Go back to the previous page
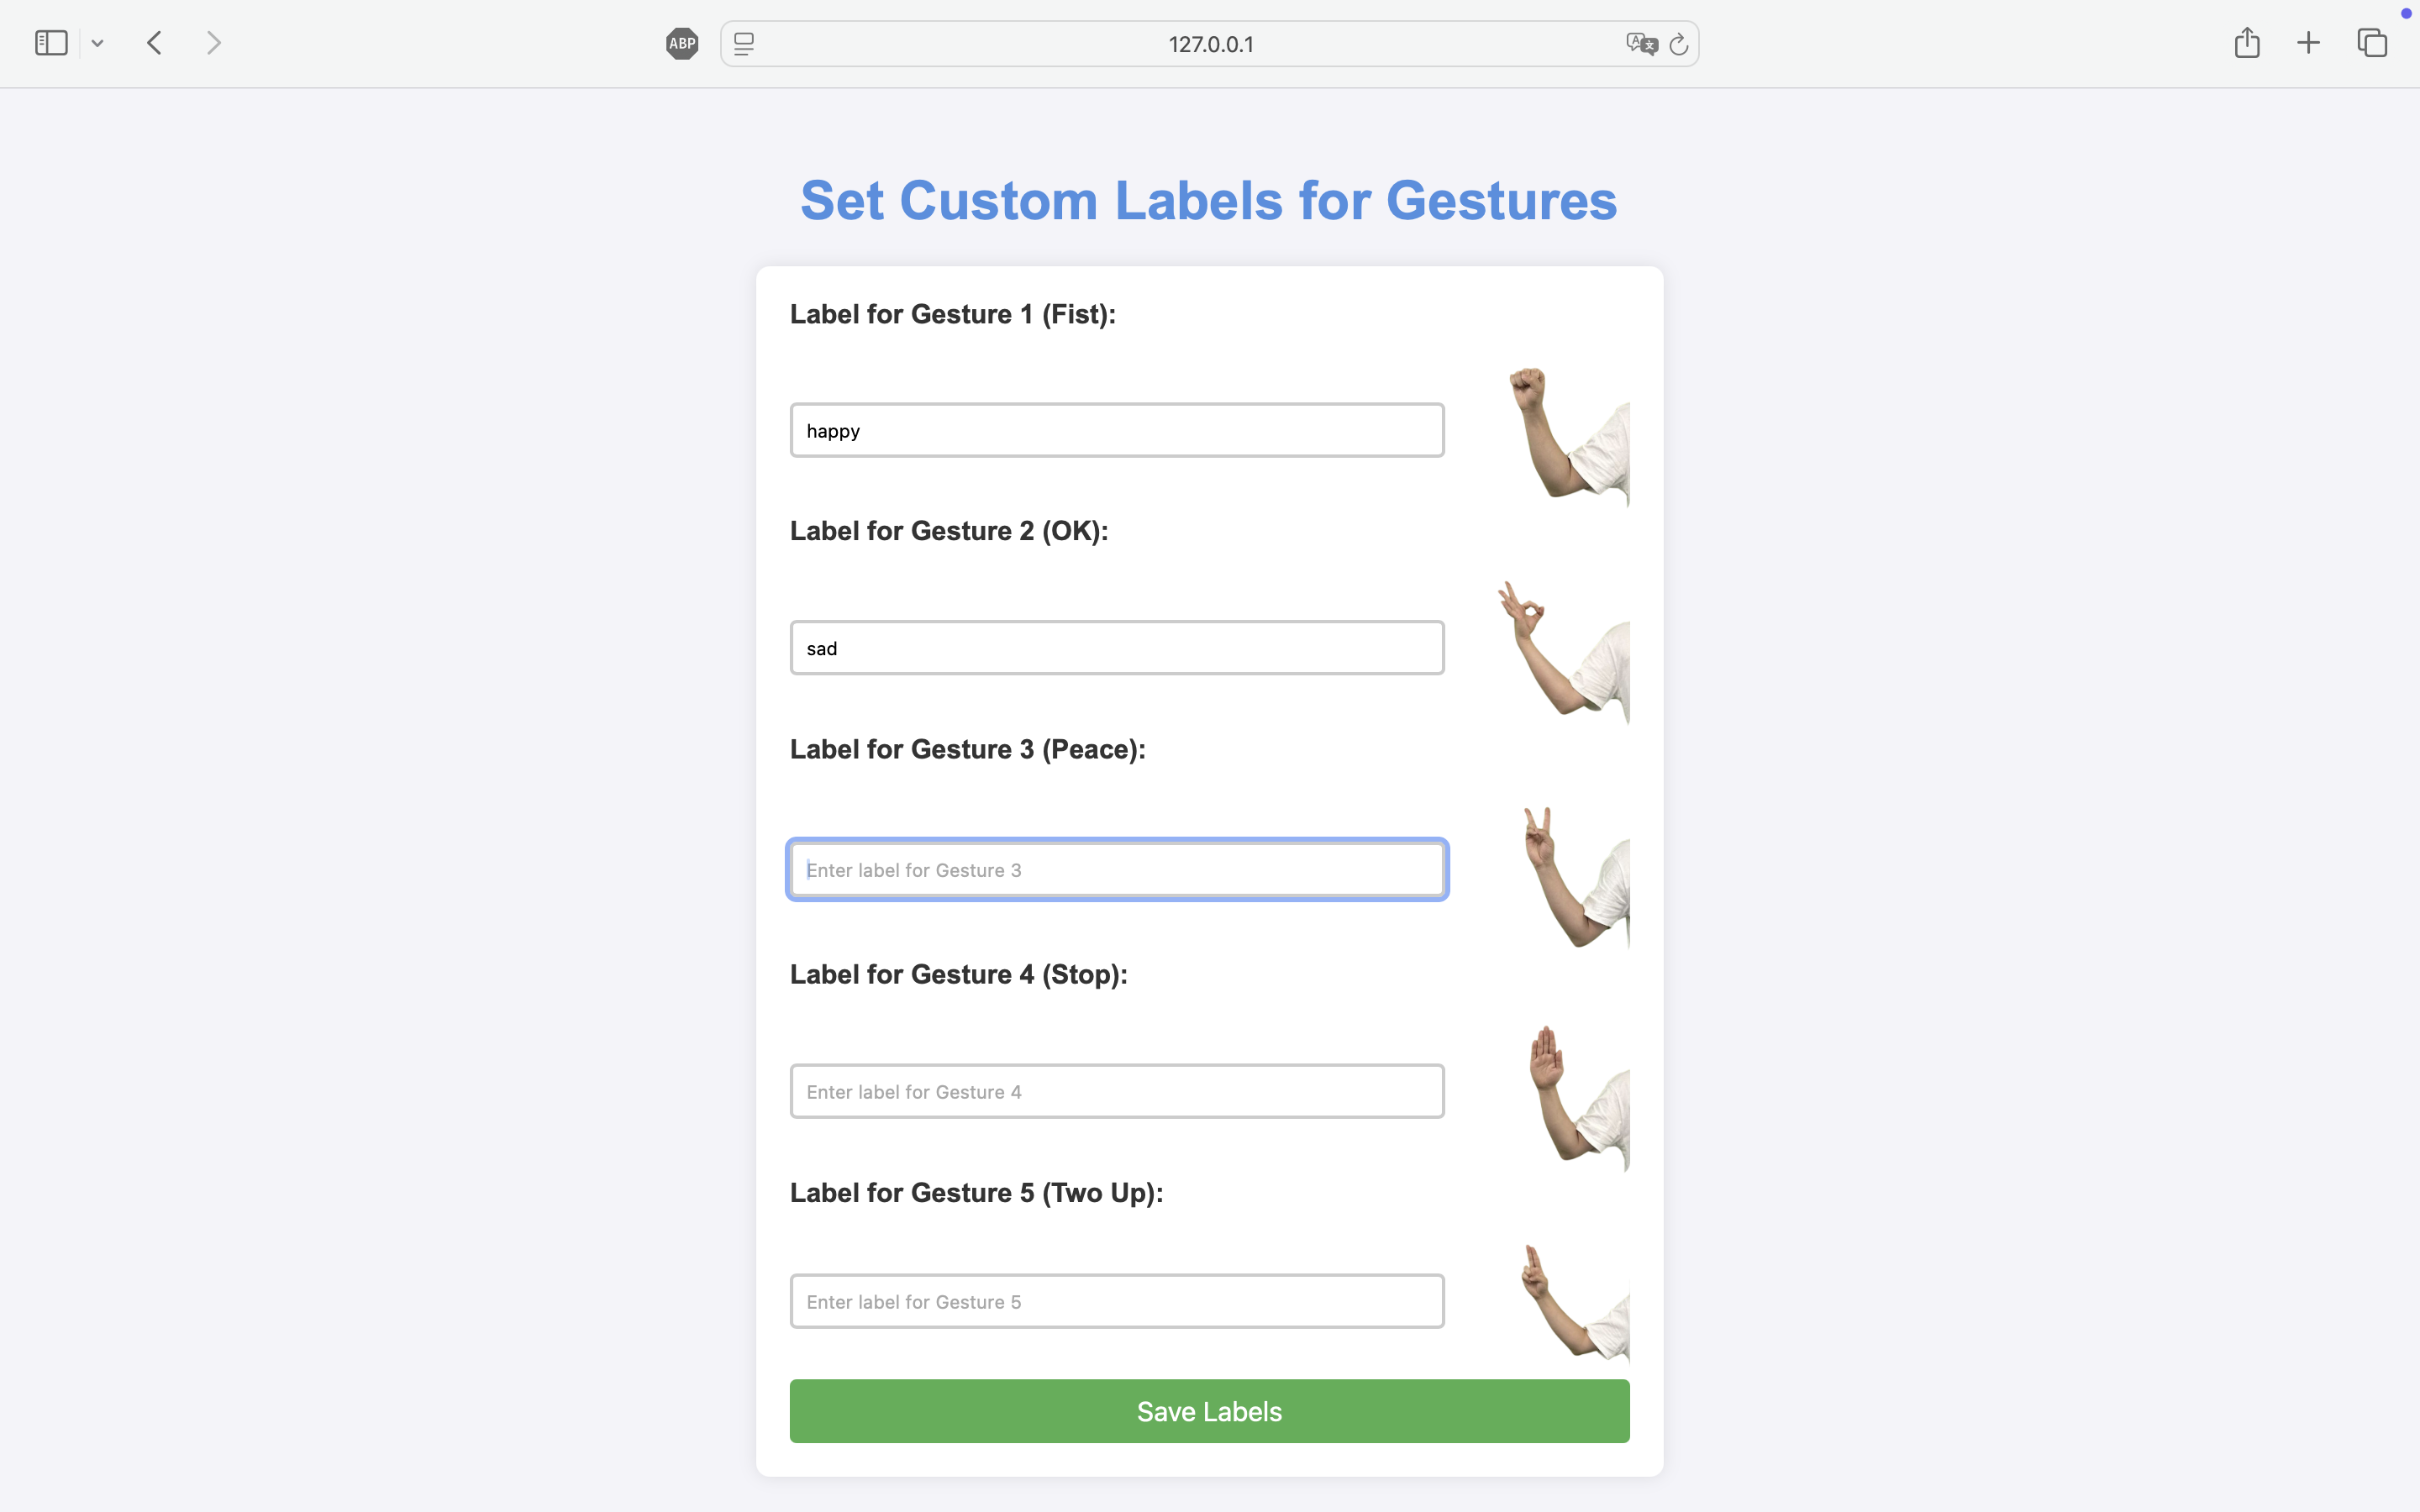Viewport: 2420px width, 1512px height. click(154, 43)
